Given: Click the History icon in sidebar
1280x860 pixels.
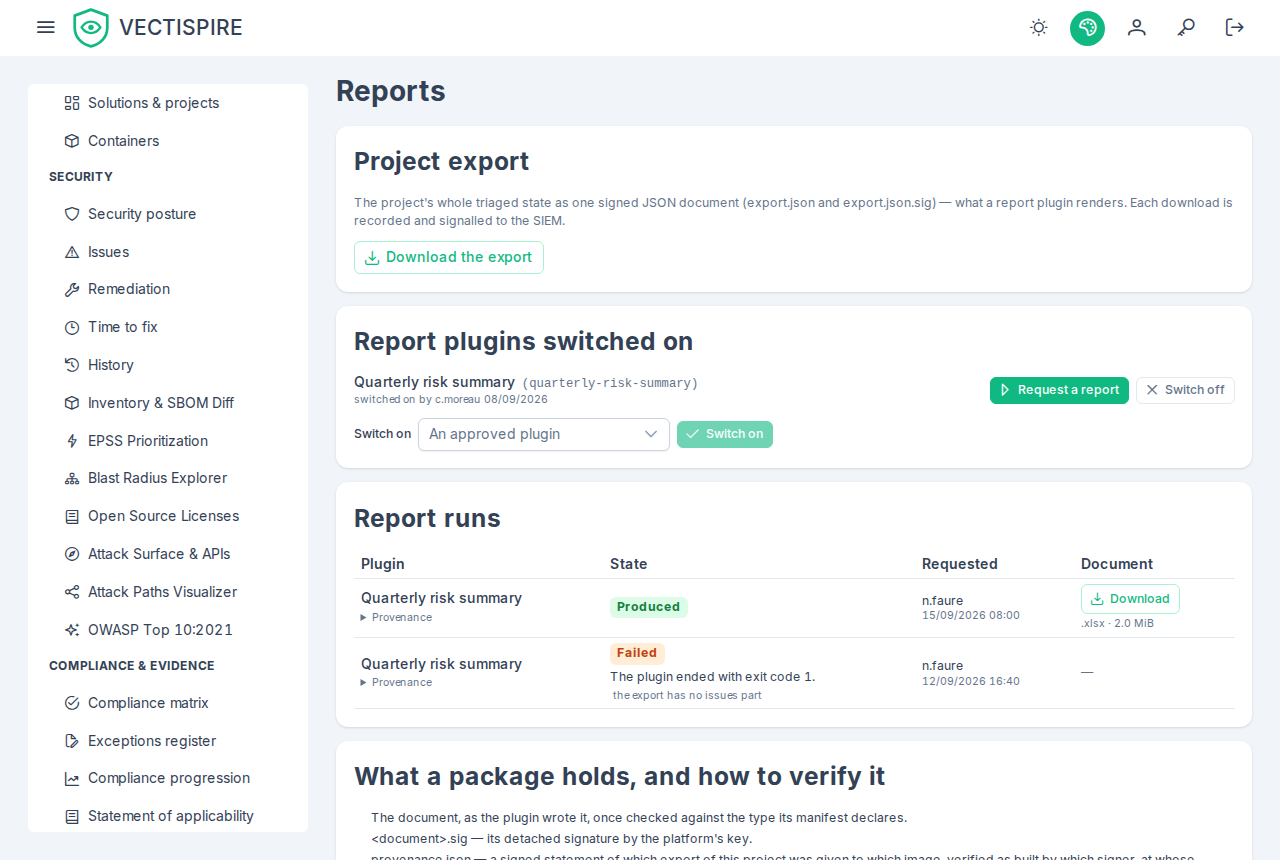Looking at the screenshot, I should pyautogui.click(x=72, y=365).
